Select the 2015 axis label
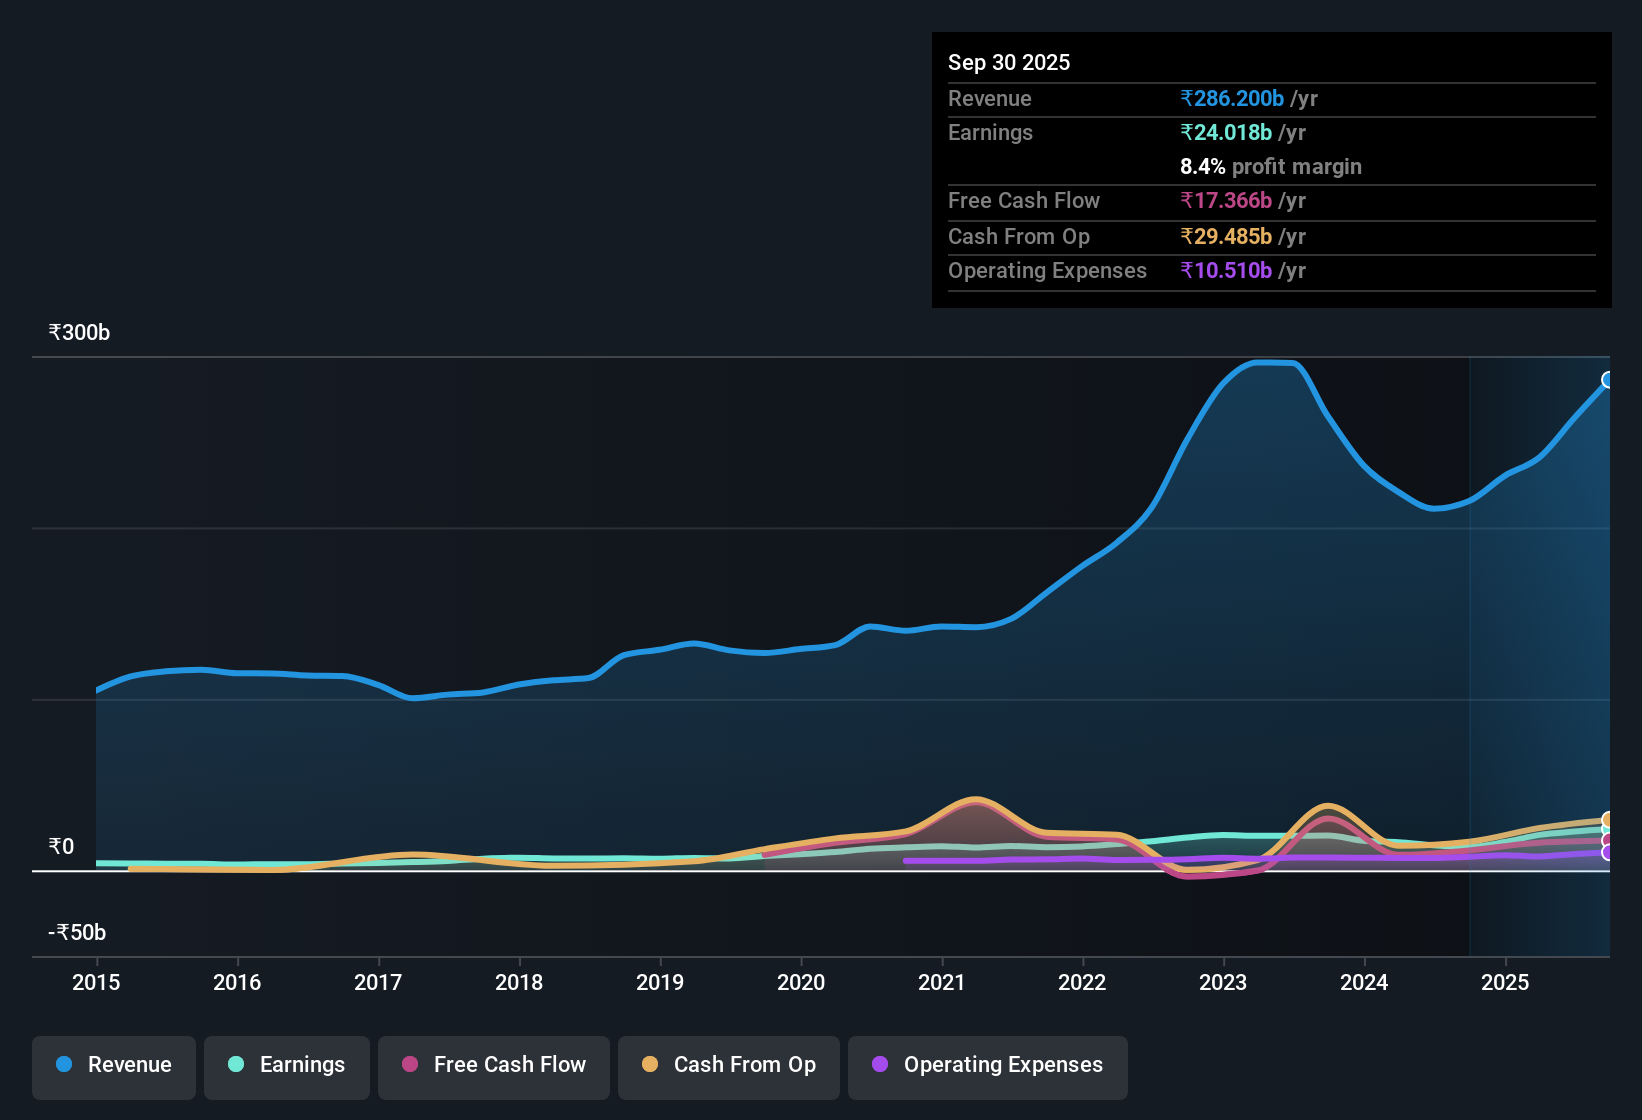 [96, 983]
